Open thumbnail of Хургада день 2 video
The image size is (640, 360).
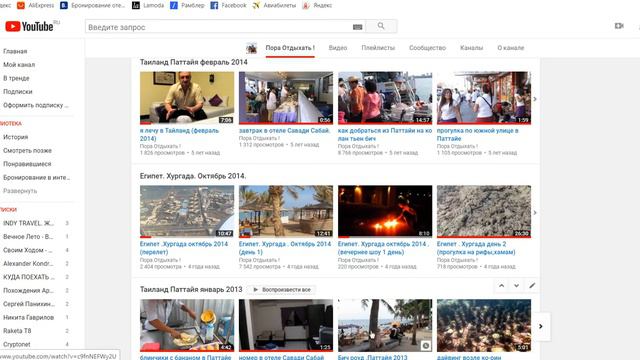tap(484, 211)
